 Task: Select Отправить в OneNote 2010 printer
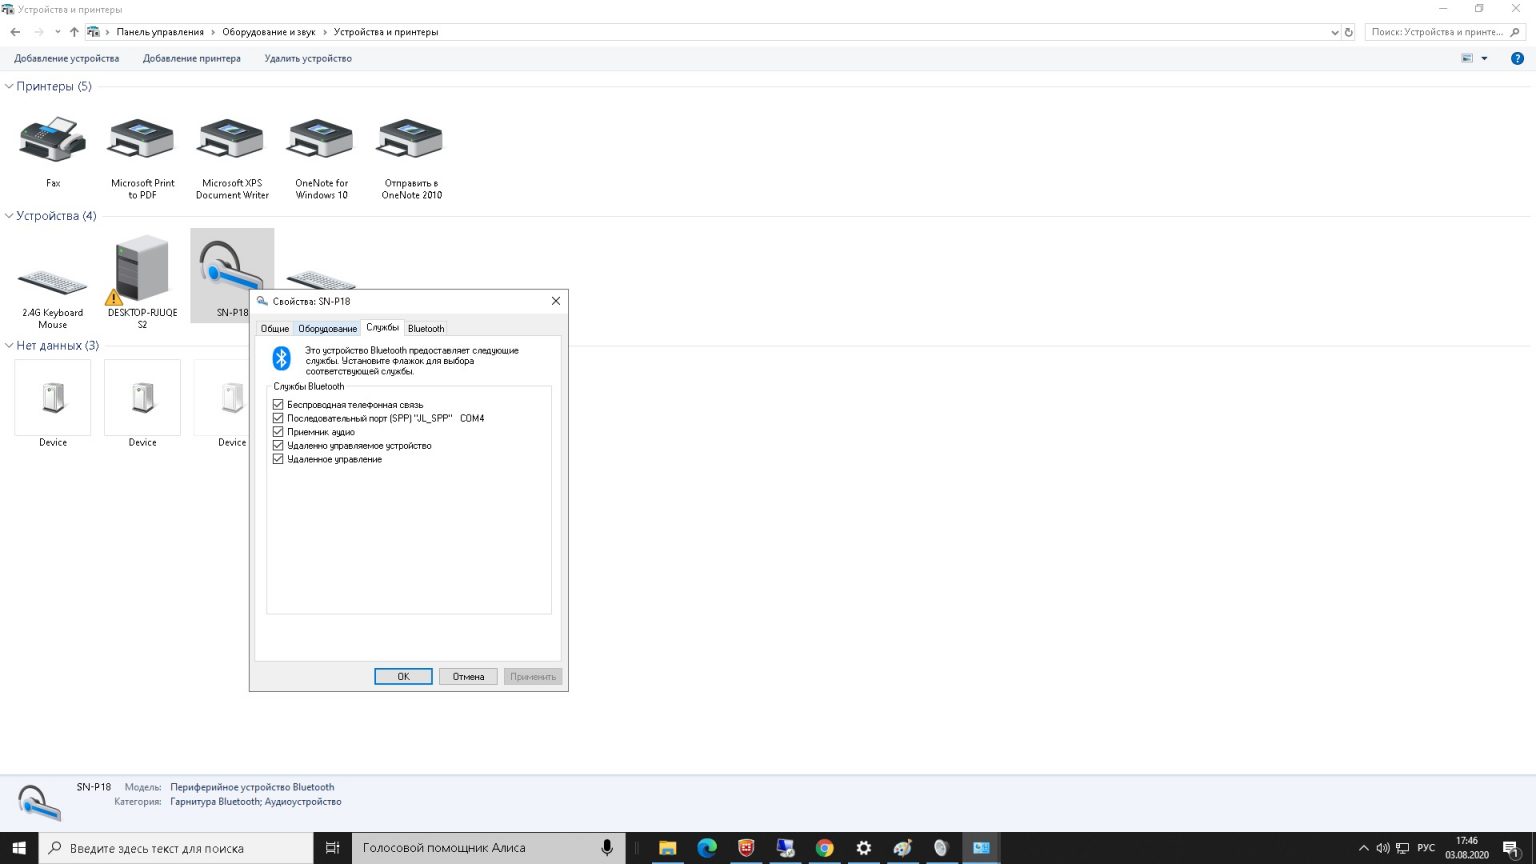click(411, 138)
